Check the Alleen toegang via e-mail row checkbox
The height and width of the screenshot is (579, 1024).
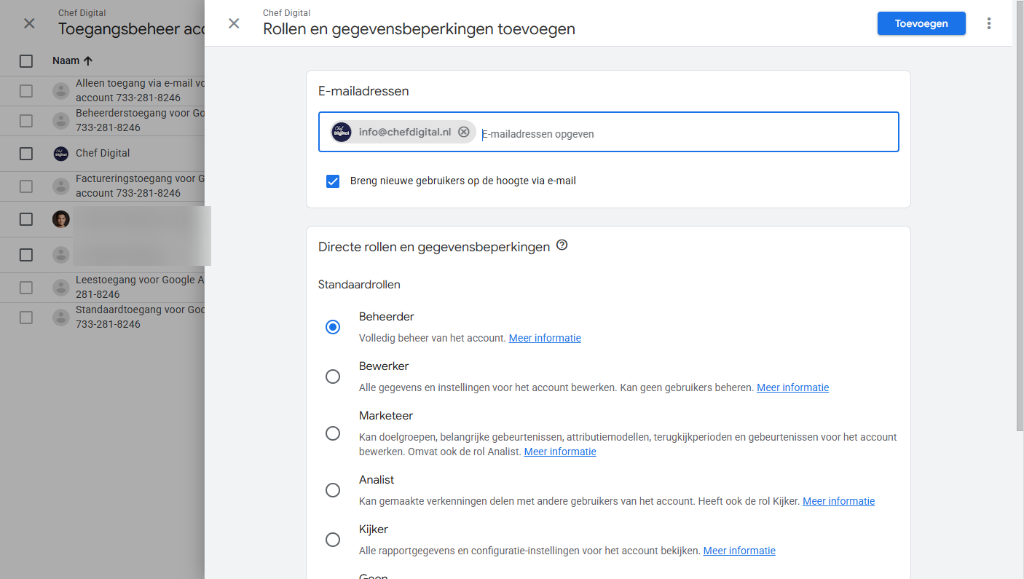[26, 91]
